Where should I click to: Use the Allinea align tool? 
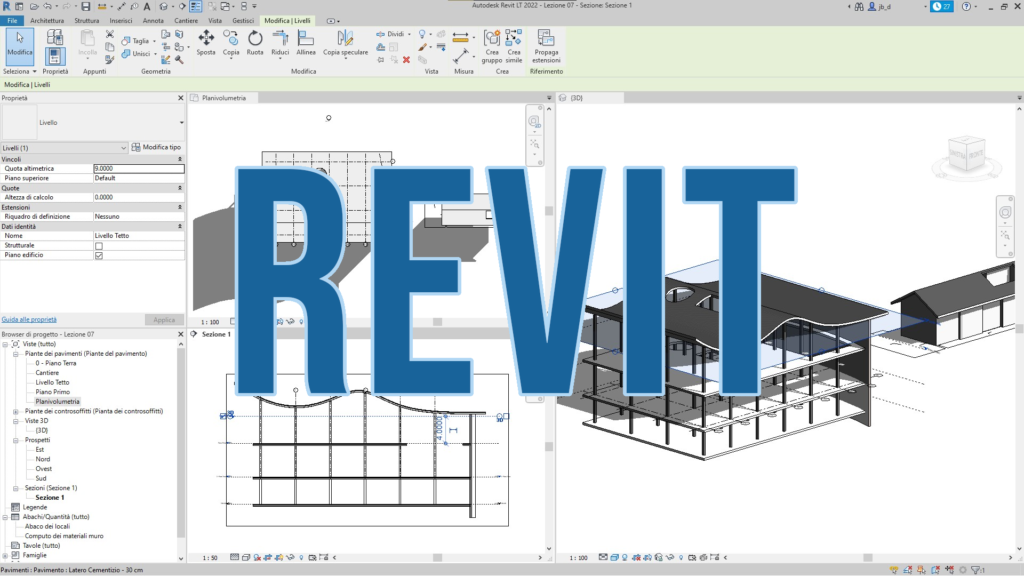pyautogui.click(x=306, y=43)
